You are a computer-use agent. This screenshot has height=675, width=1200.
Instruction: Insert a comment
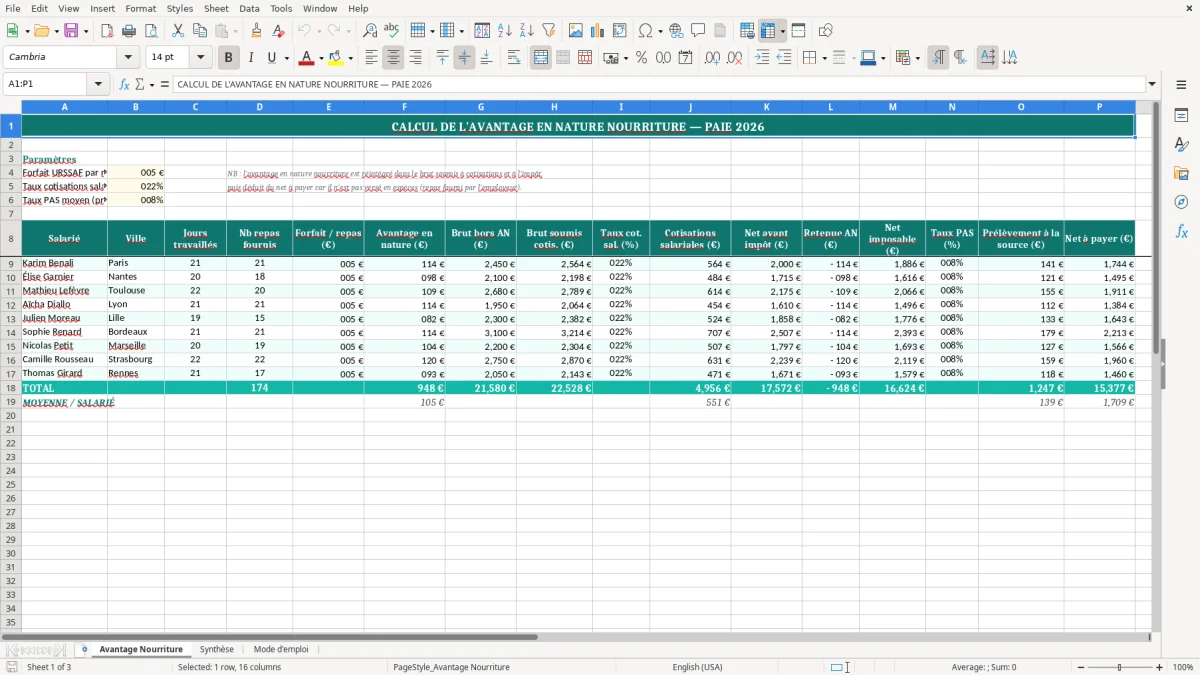(698, 31)
